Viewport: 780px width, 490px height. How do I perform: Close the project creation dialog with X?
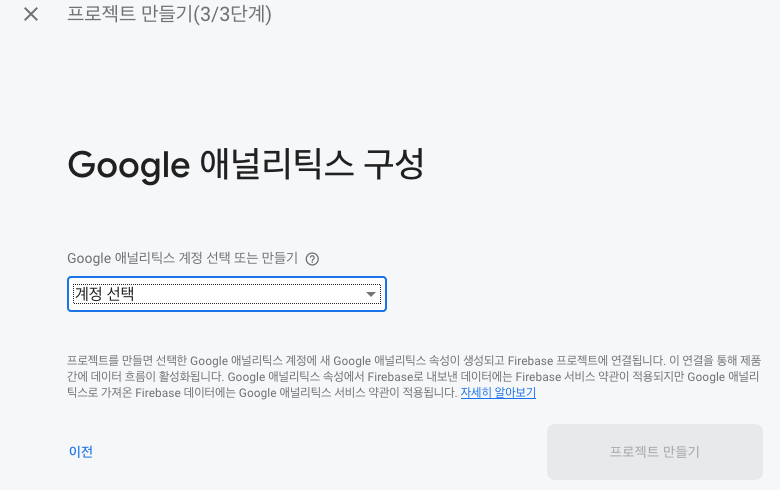pyautogui.click(x=31, y=15)
